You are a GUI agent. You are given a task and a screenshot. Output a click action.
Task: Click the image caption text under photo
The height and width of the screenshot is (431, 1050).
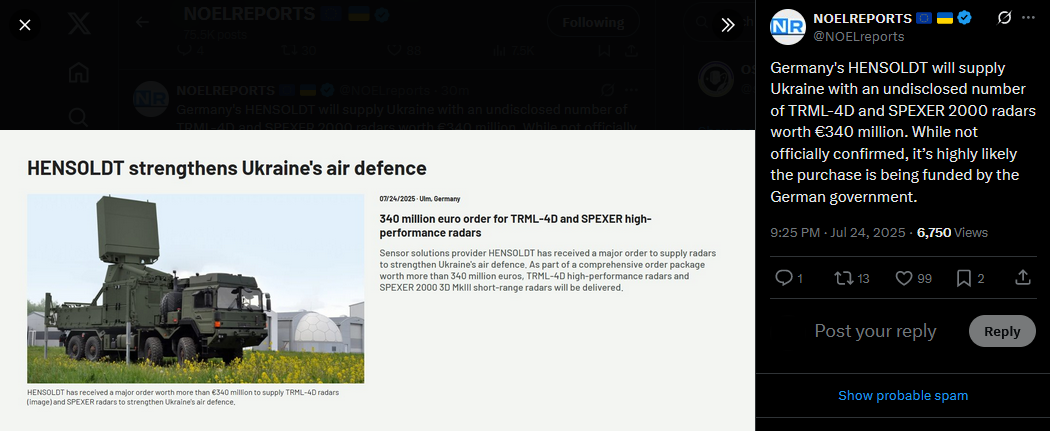(x=183, y=397)
